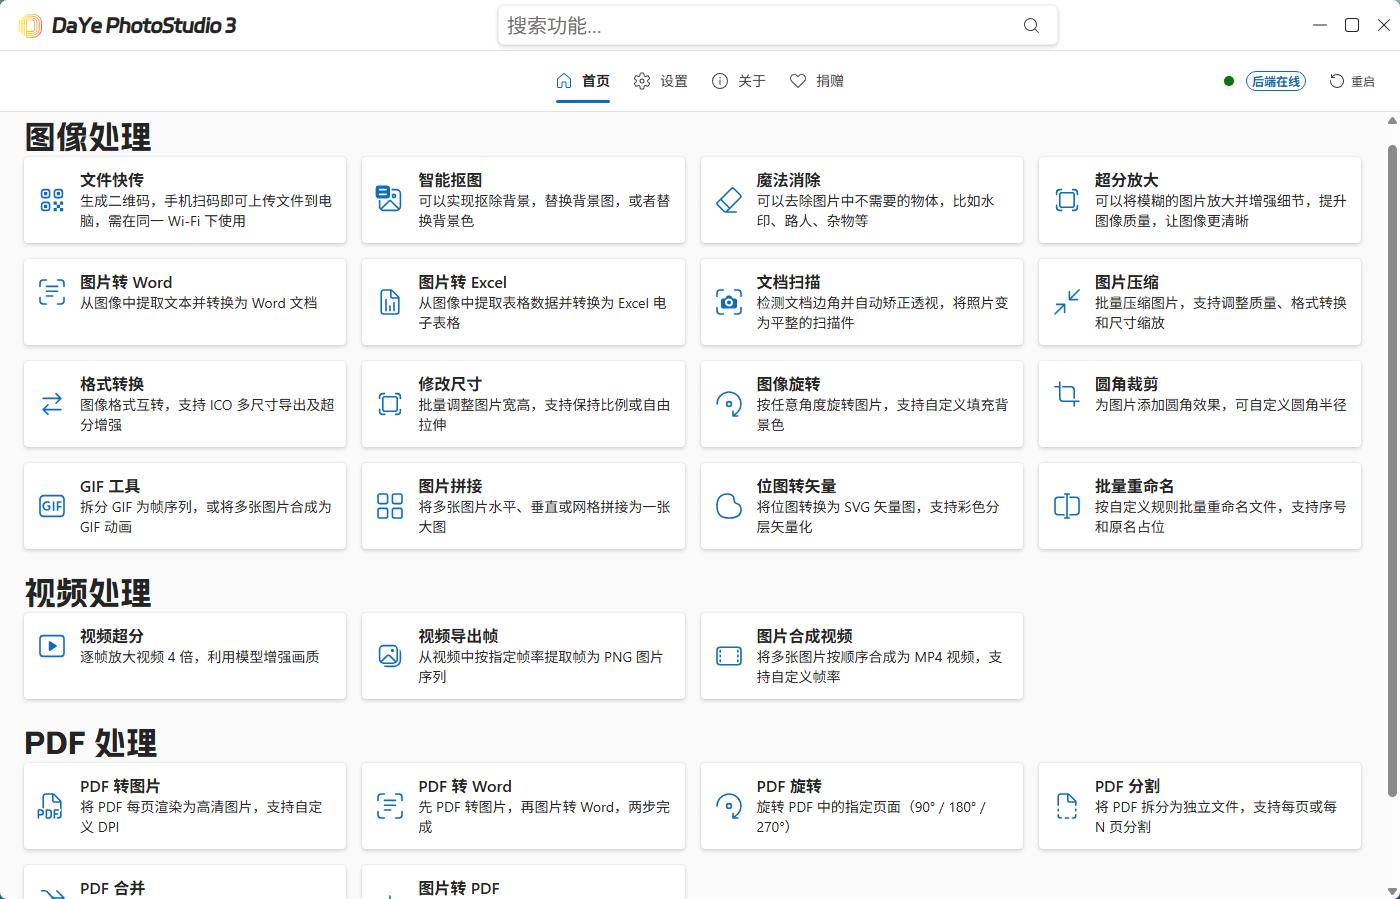Viewport: 1400px width, 899px height.
Task: Open the 格式转换 card title
Action: 112,384
